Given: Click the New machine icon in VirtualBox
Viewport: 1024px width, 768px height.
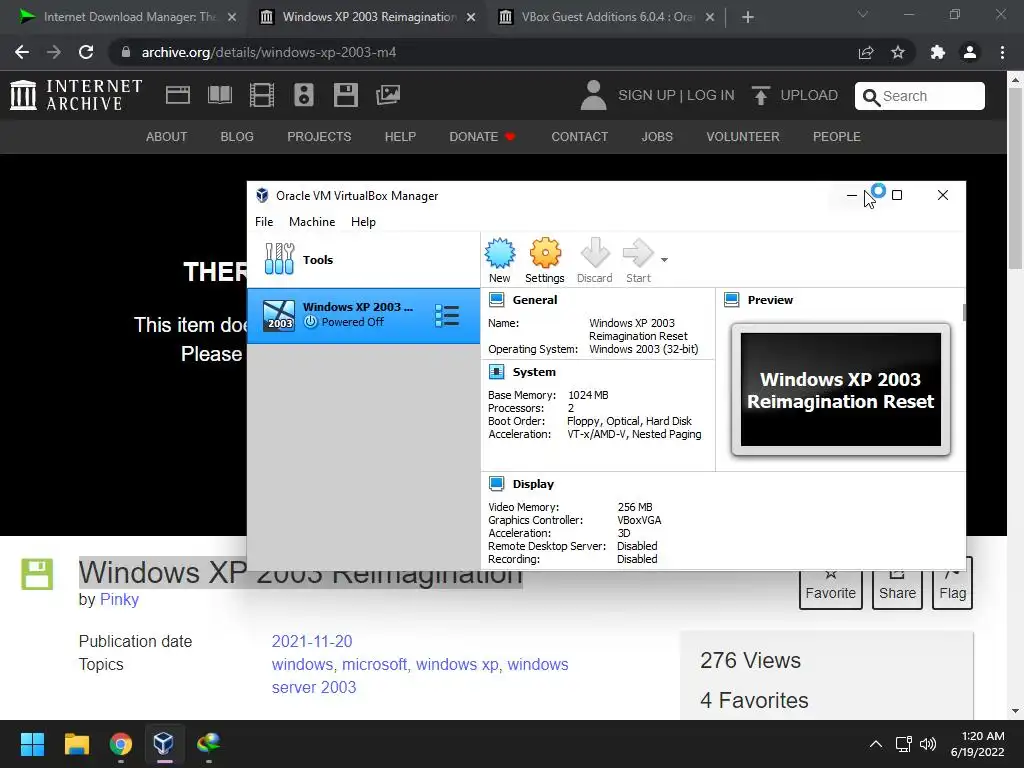Looking at the screenshot, I should 500,260.
